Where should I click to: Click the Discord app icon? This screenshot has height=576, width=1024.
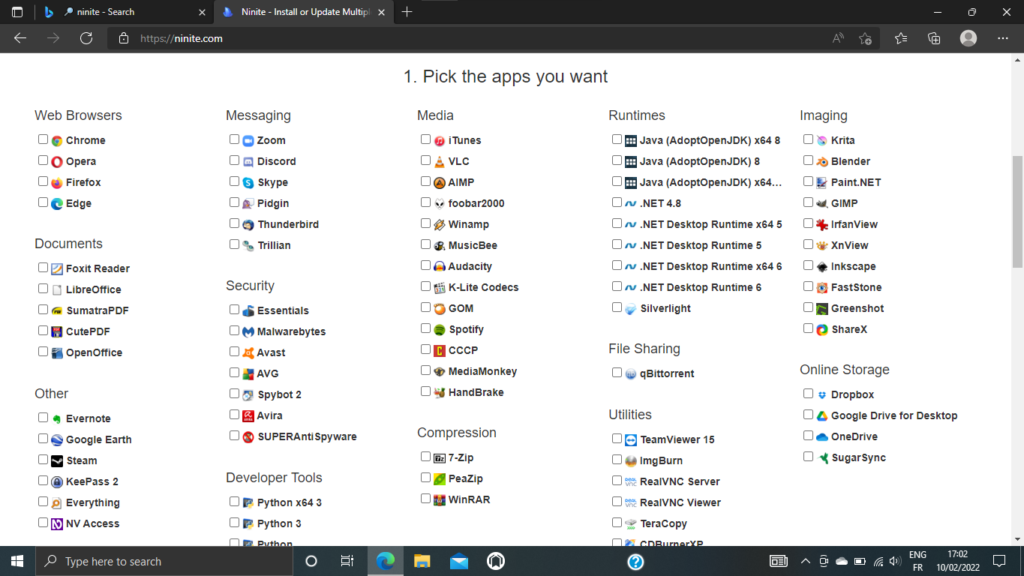tap(248, 161)
